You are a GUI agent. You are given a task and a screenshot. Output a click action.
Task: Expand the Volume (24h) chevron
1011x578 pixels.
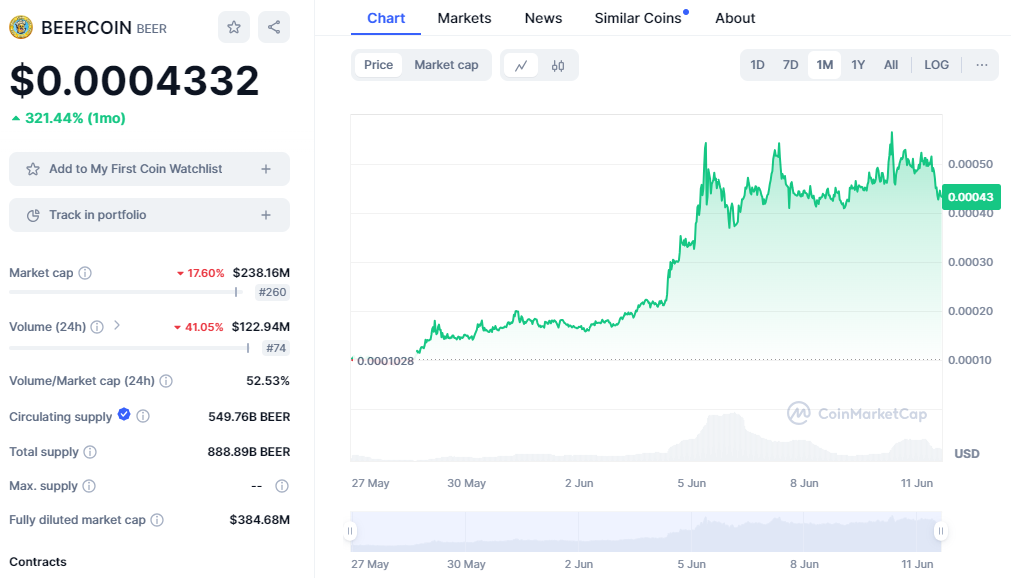click(x=117, y=325)
